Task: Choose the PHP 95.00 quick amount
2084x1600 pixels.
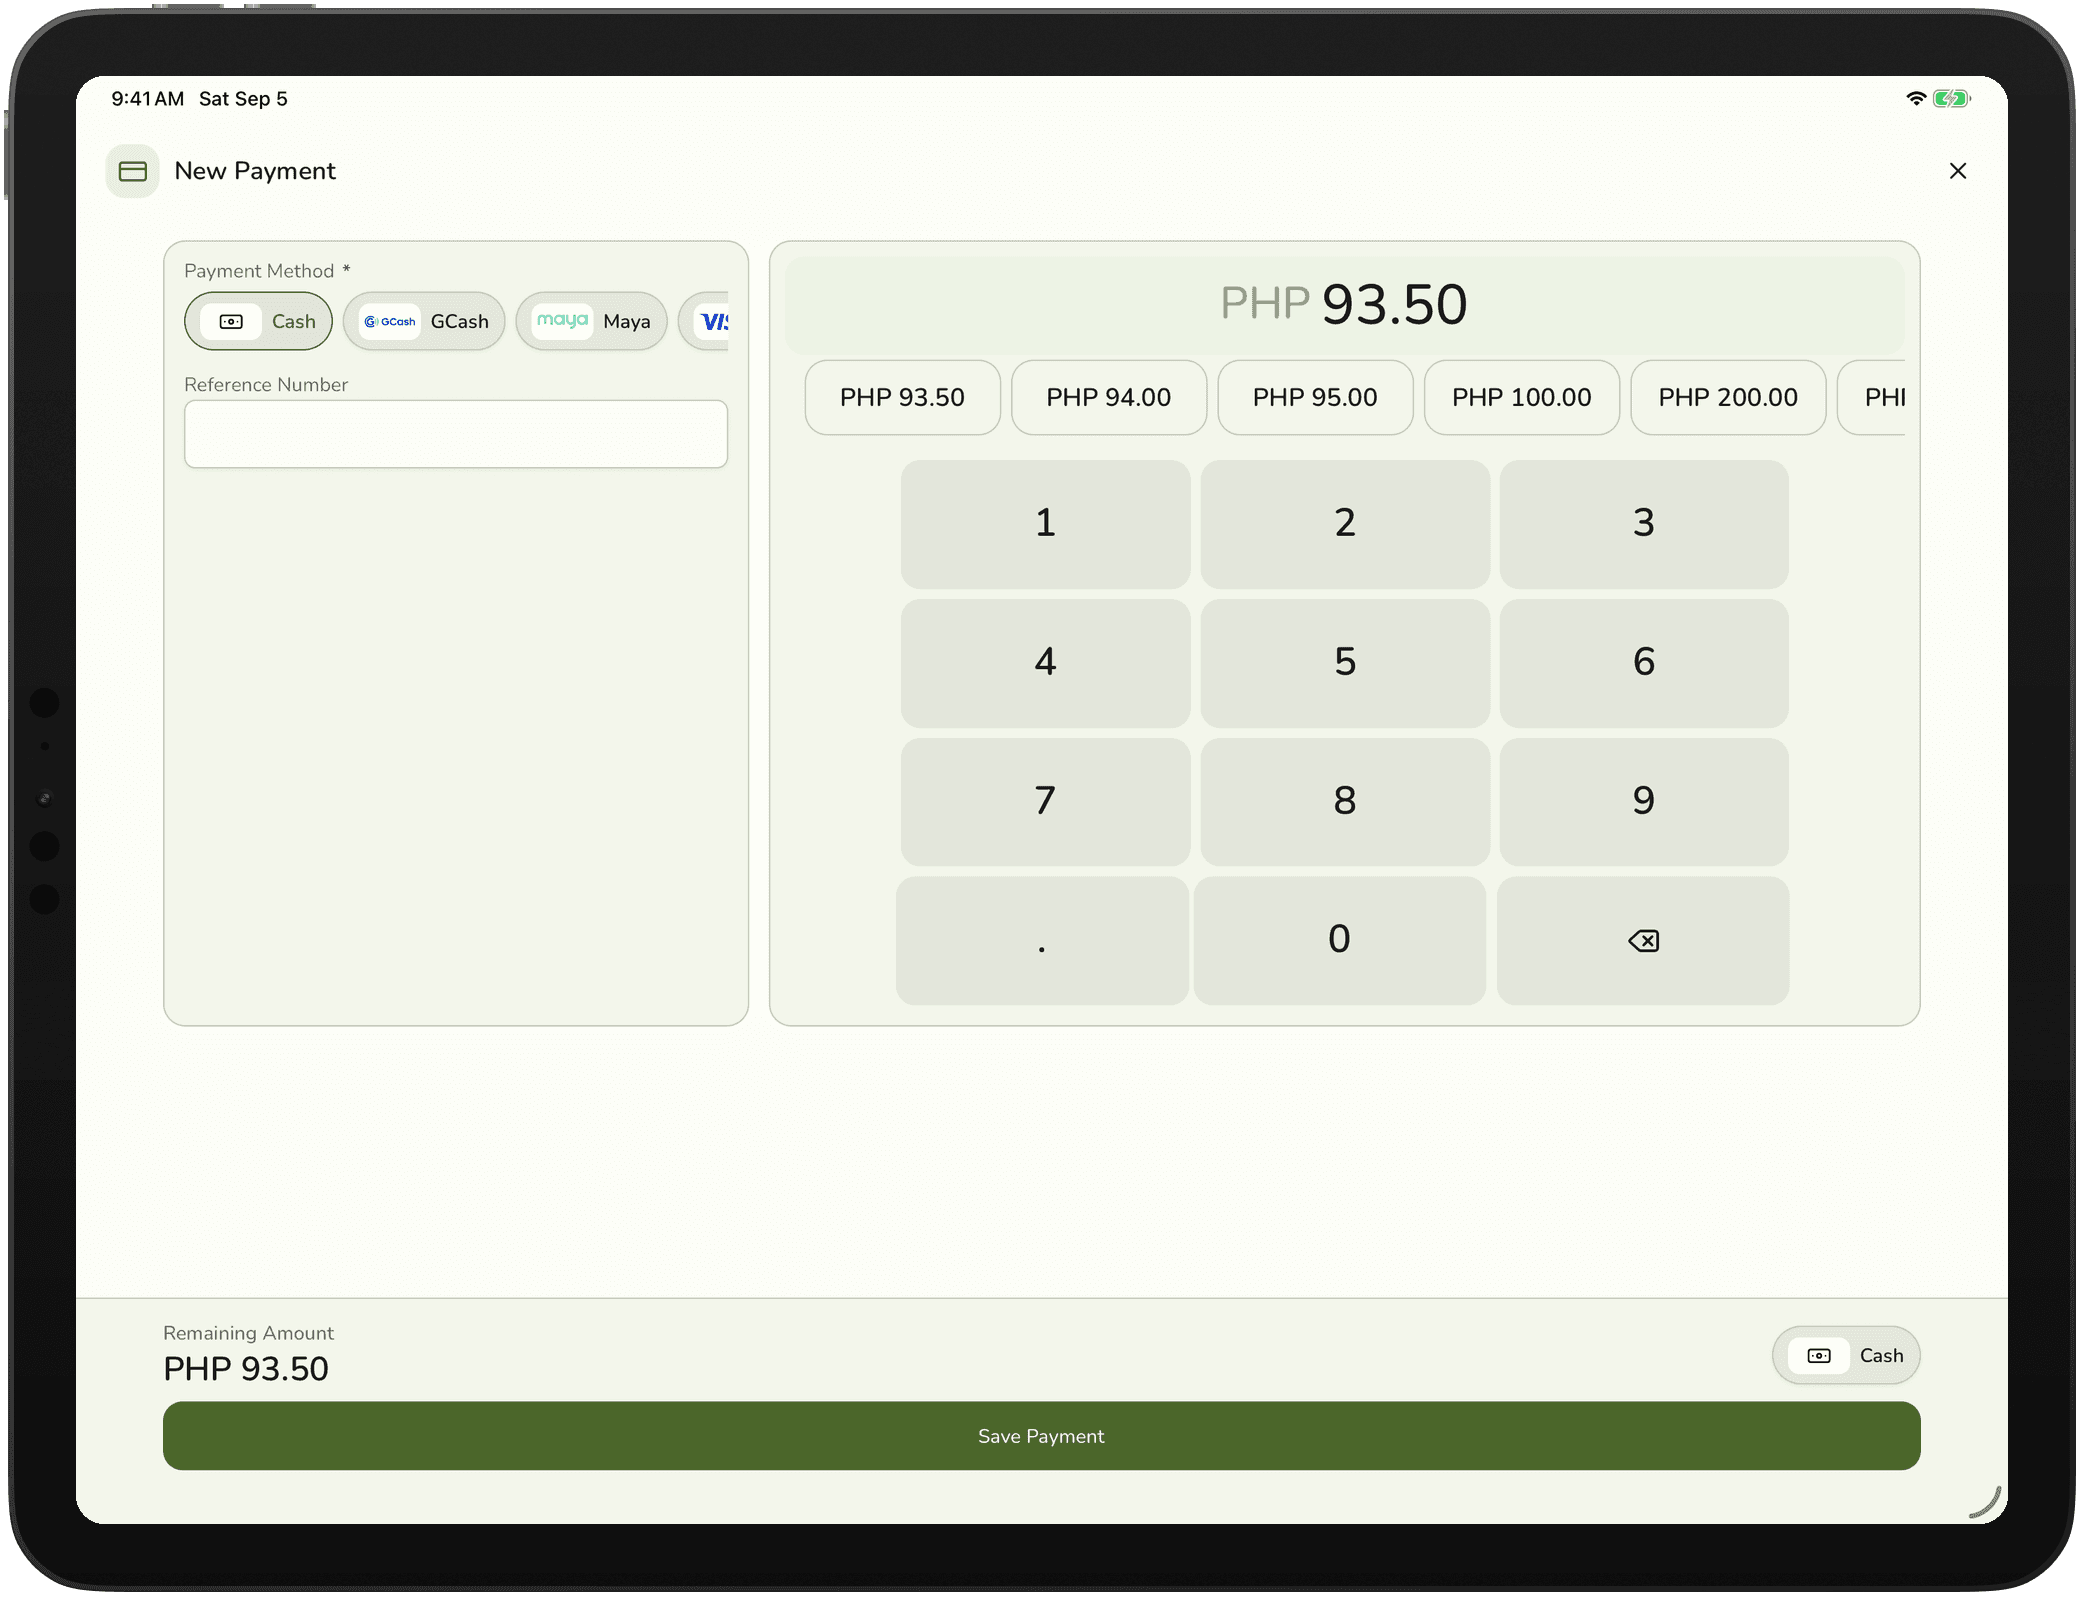Action: point(1315,397)
